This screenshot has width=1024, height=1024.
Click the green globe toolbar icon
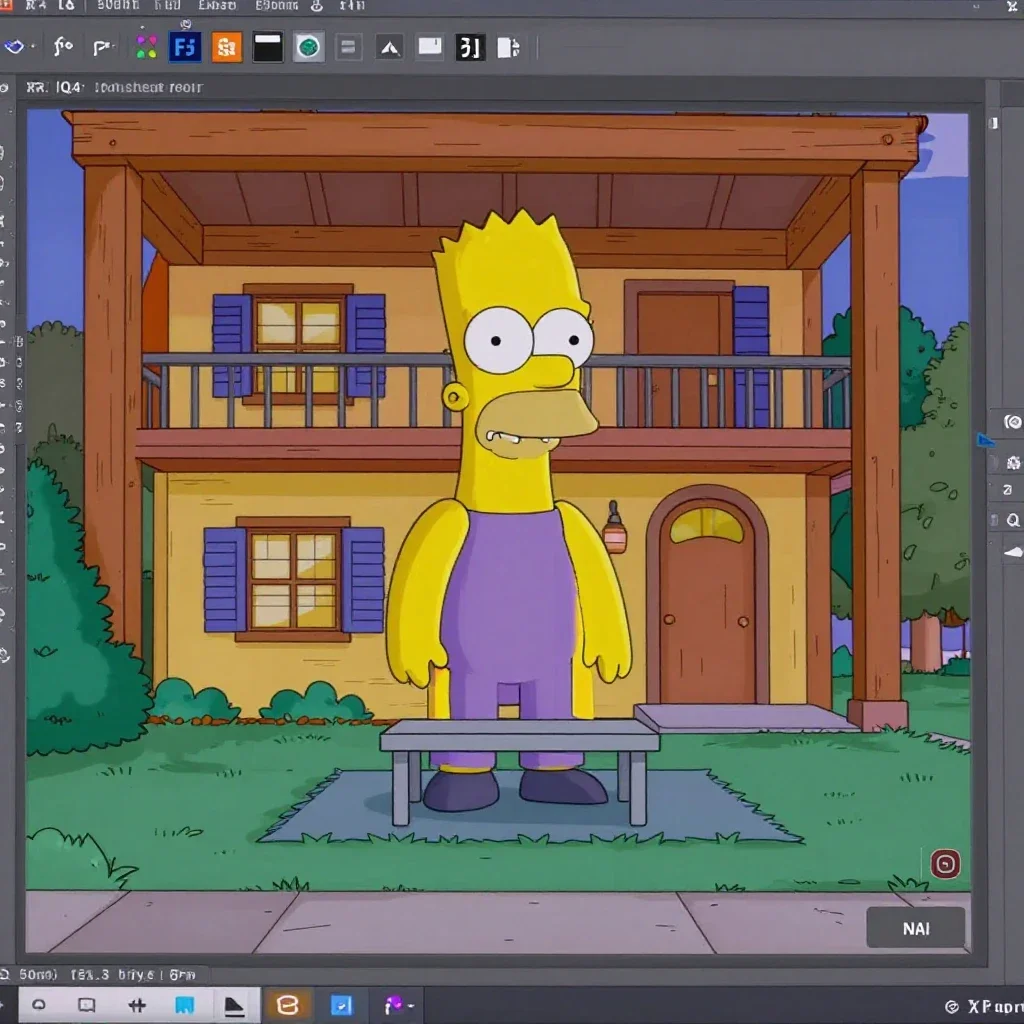pyautogui.click(x=308, y=47)
